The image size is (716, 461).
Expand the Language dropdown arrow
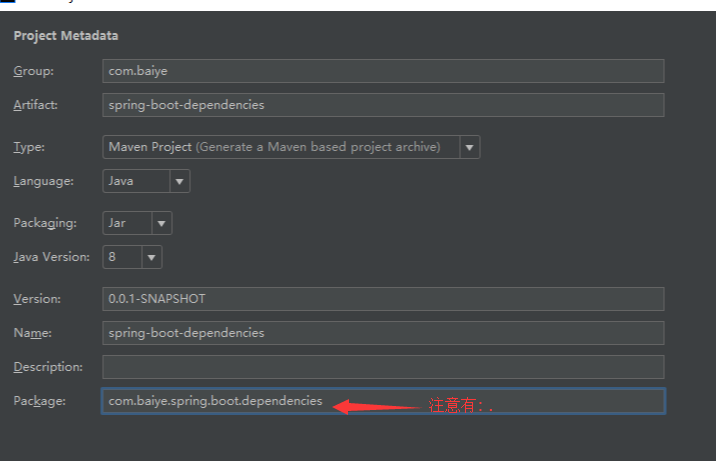click(179, 181)
